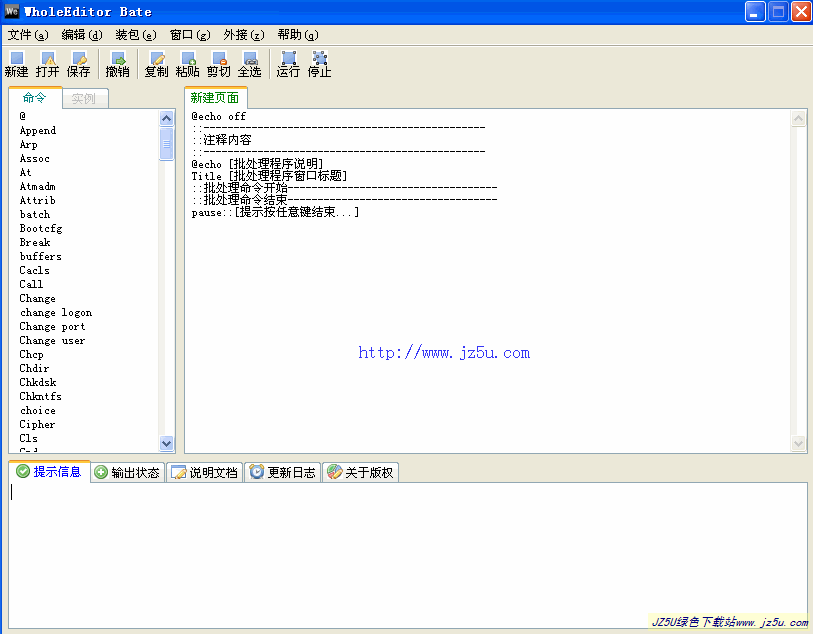Select the Assoc command

tap(34, 158)
